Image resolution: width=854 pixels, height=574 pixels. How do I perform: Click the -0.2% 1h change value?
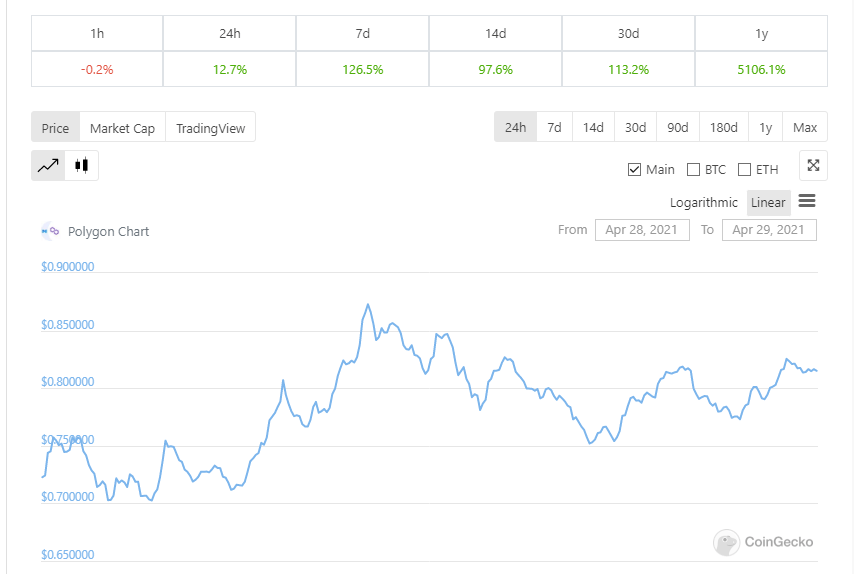click(97, 70)
